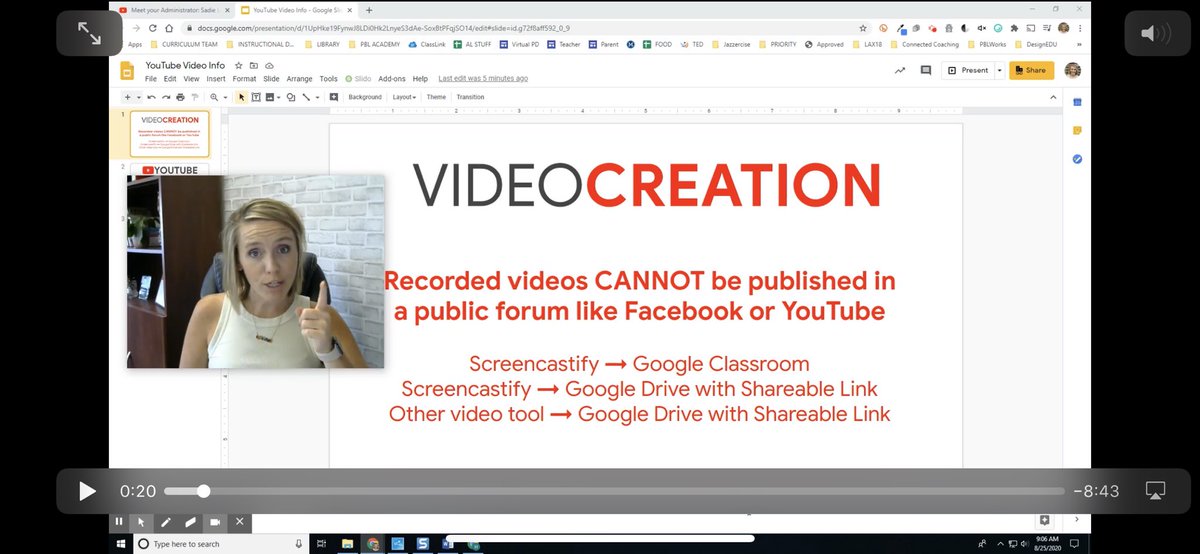Viewport: 1200px width, 554px height.
Task: Open a new Chrome tab with plus
Action: [x=369, y=10]
